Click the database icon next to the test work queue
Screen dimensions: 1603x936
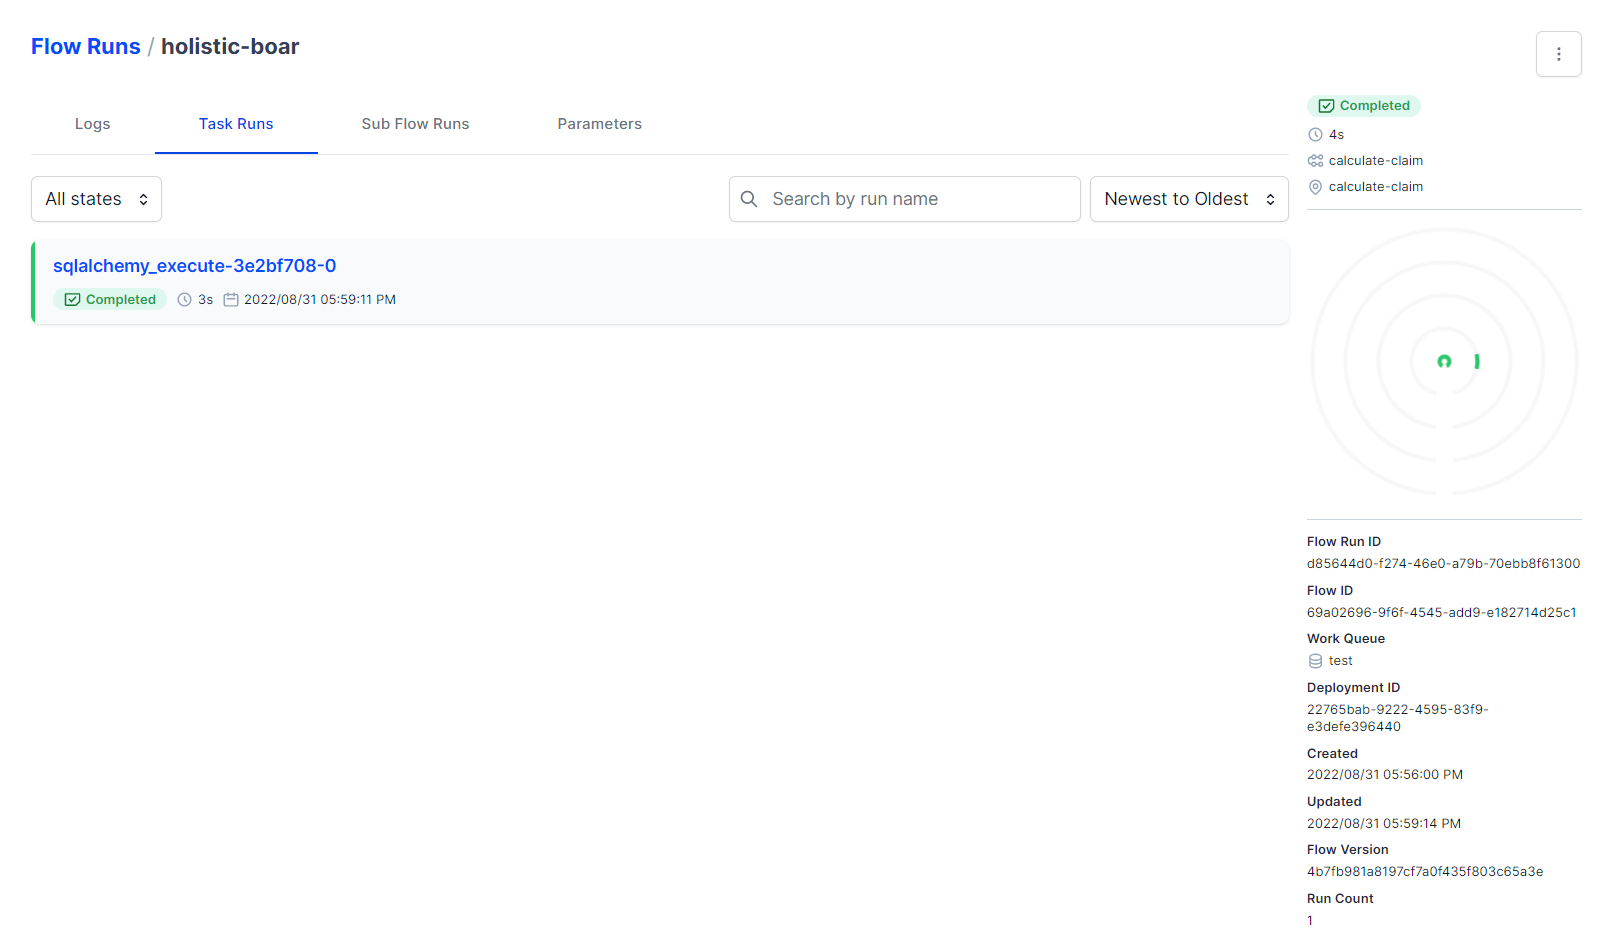tap(1314, 660)
